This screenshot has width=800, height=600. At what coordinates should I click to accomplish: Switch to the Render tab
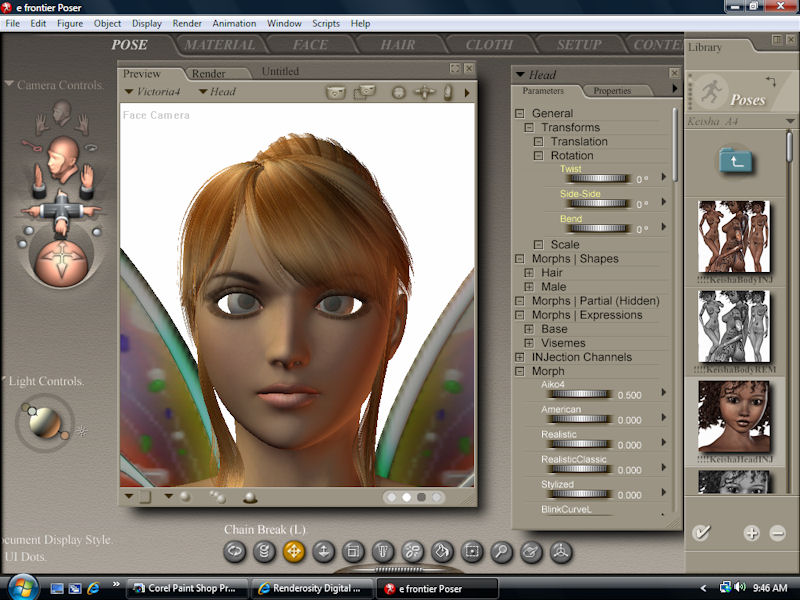tap(209, 73)
